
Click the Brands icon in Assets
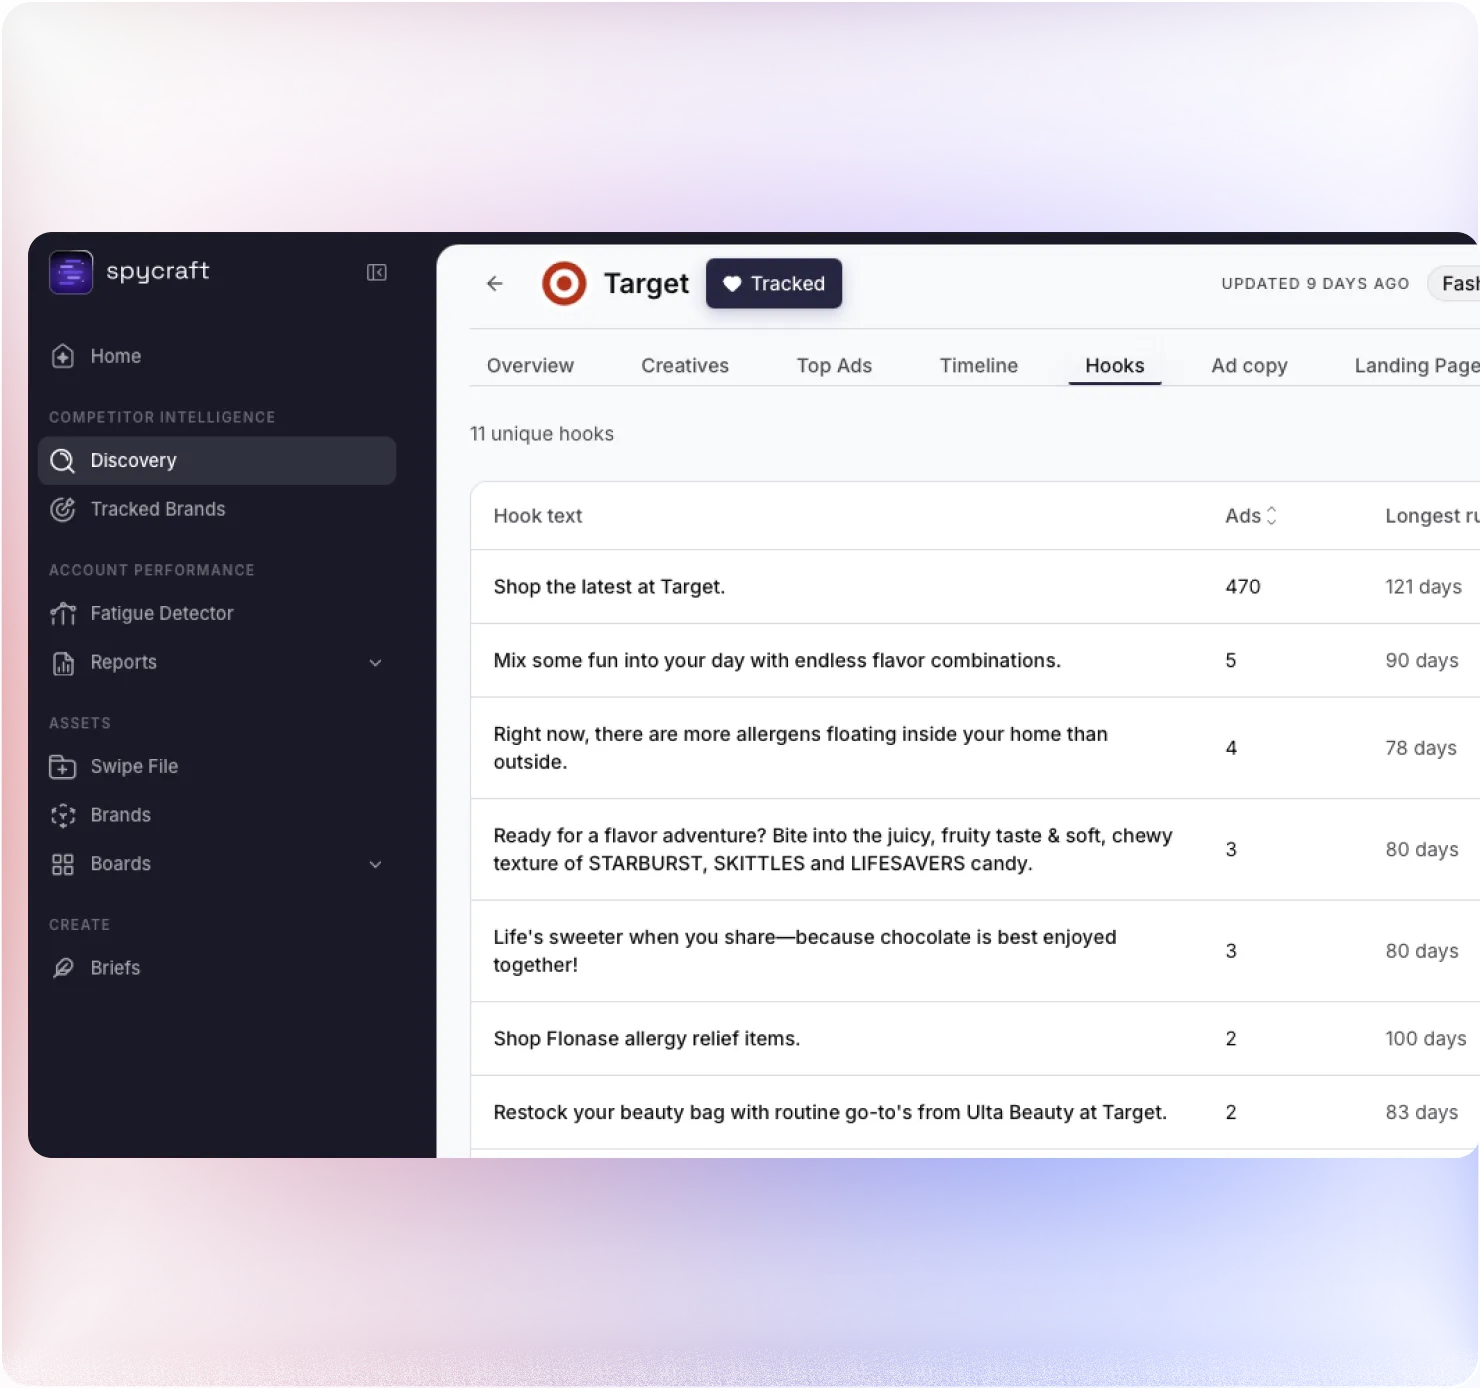pos(63,815)
